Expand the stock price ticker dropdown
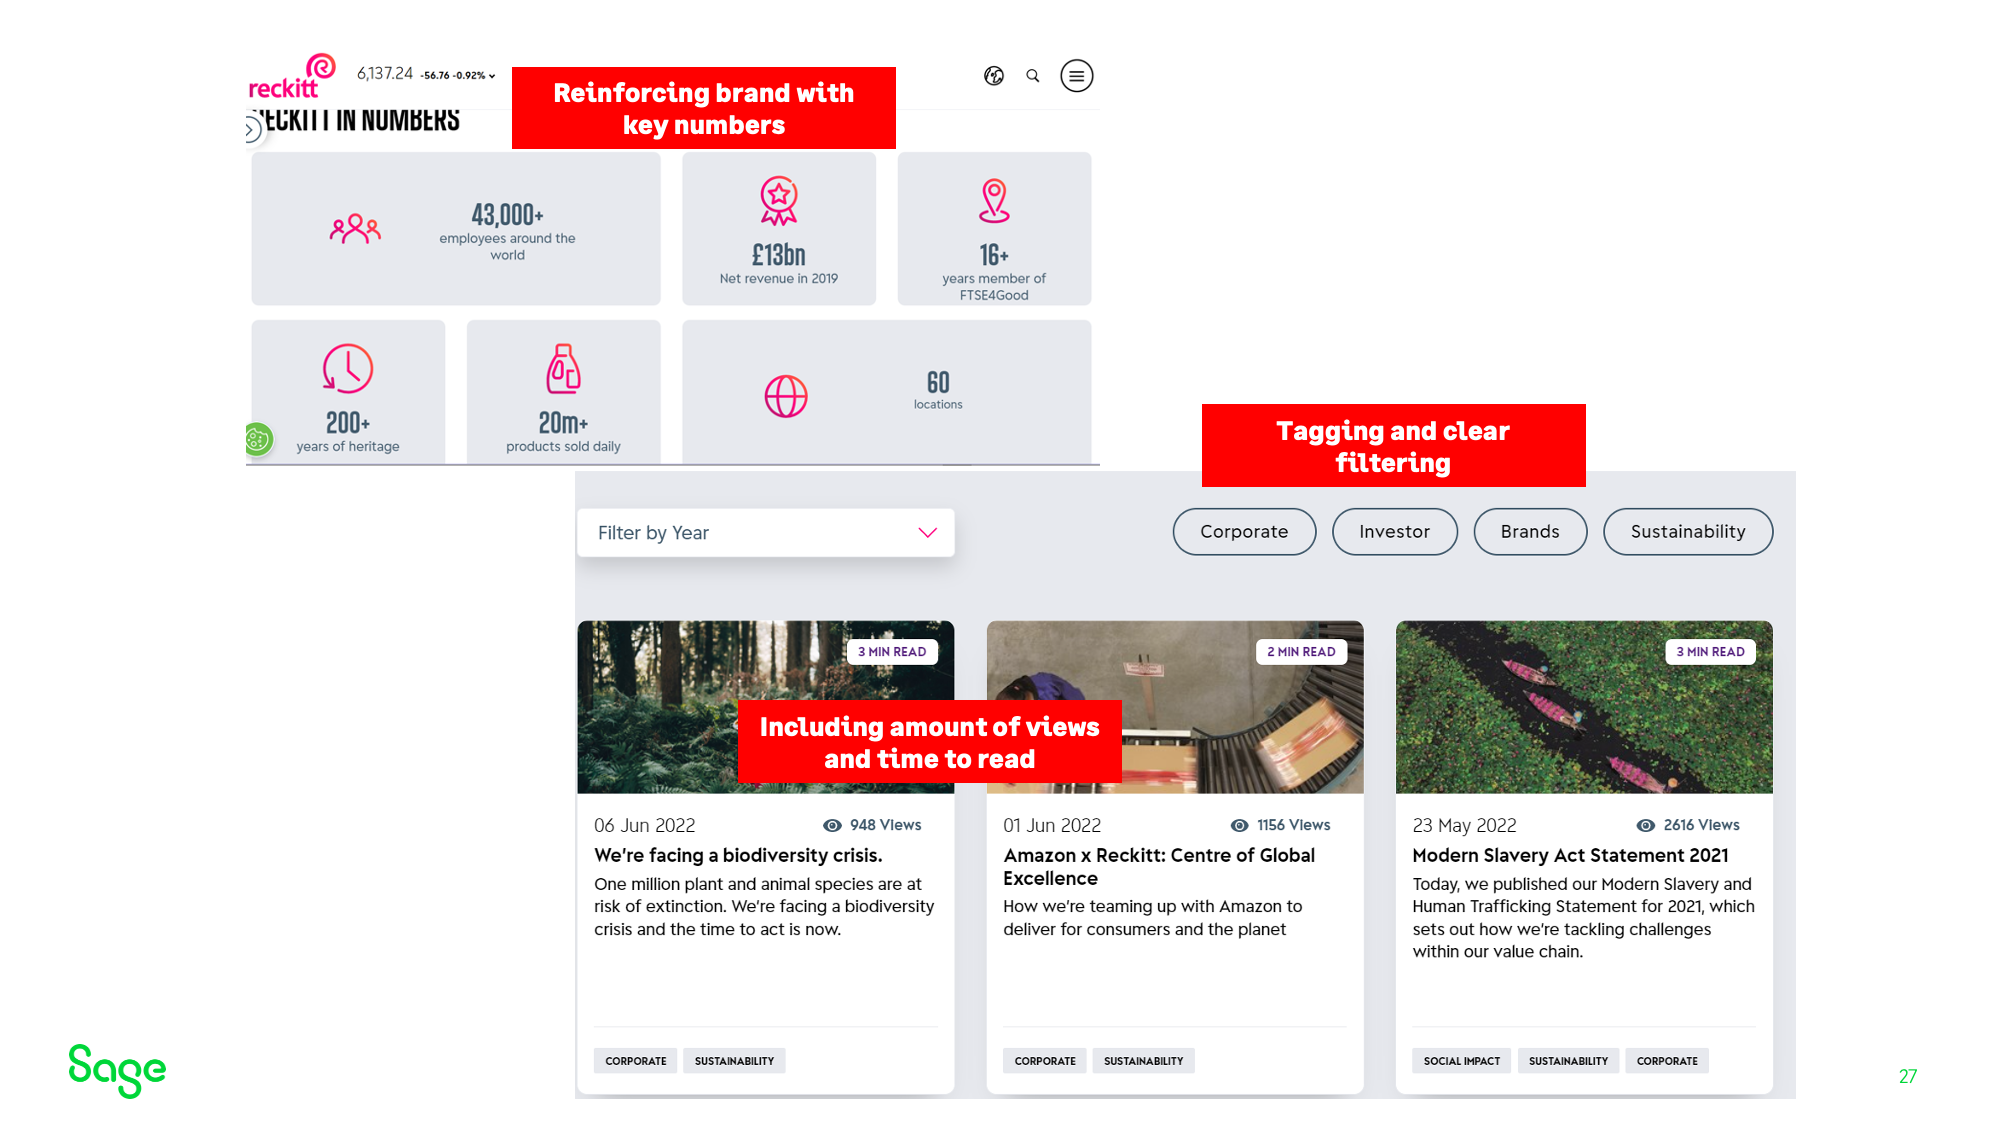2000x1125 pixels. click(492, 76)
